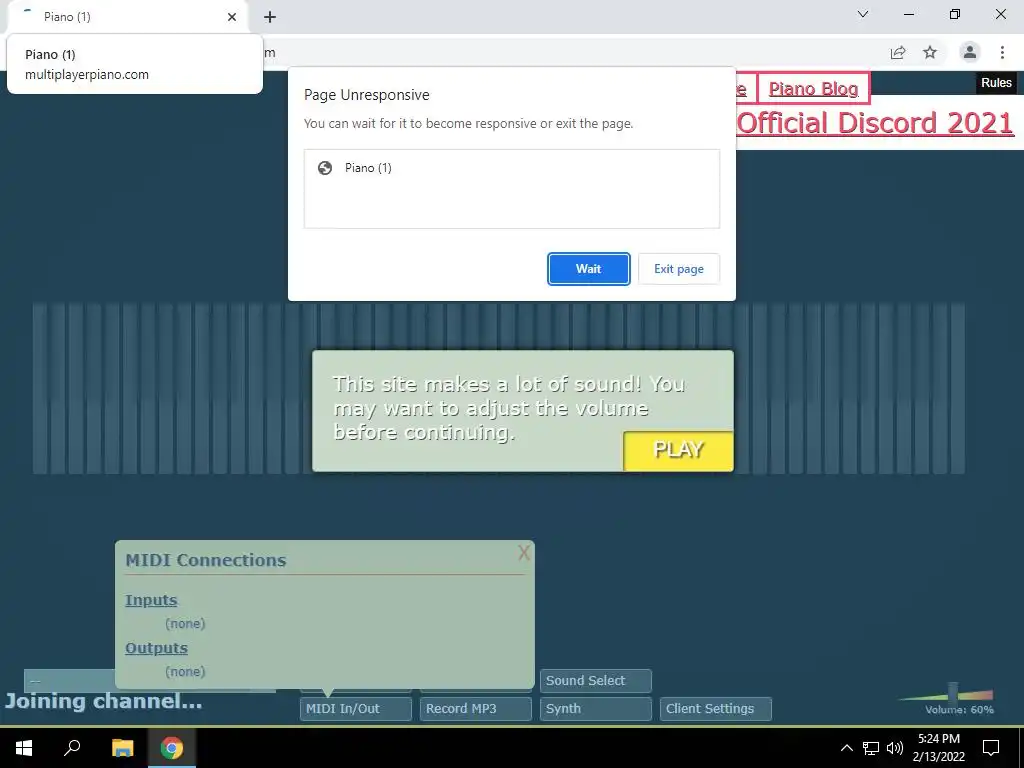Open the Chrome profile avatar icon

(x=970, y=52)
